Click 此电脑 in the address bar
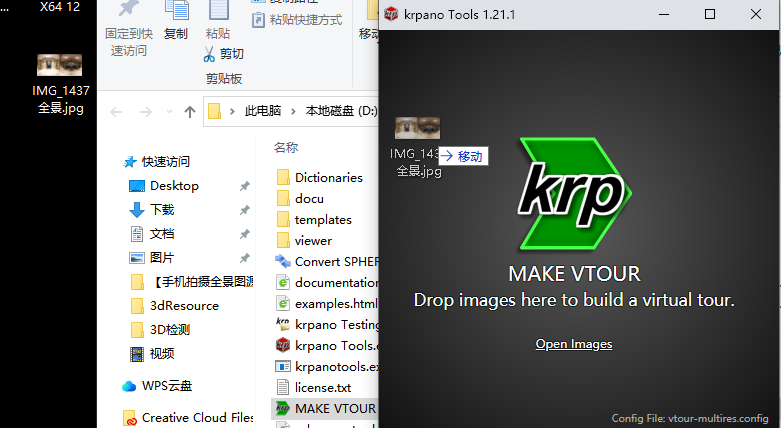This screenshot has height=428, width=781. (x=262, y=111)
